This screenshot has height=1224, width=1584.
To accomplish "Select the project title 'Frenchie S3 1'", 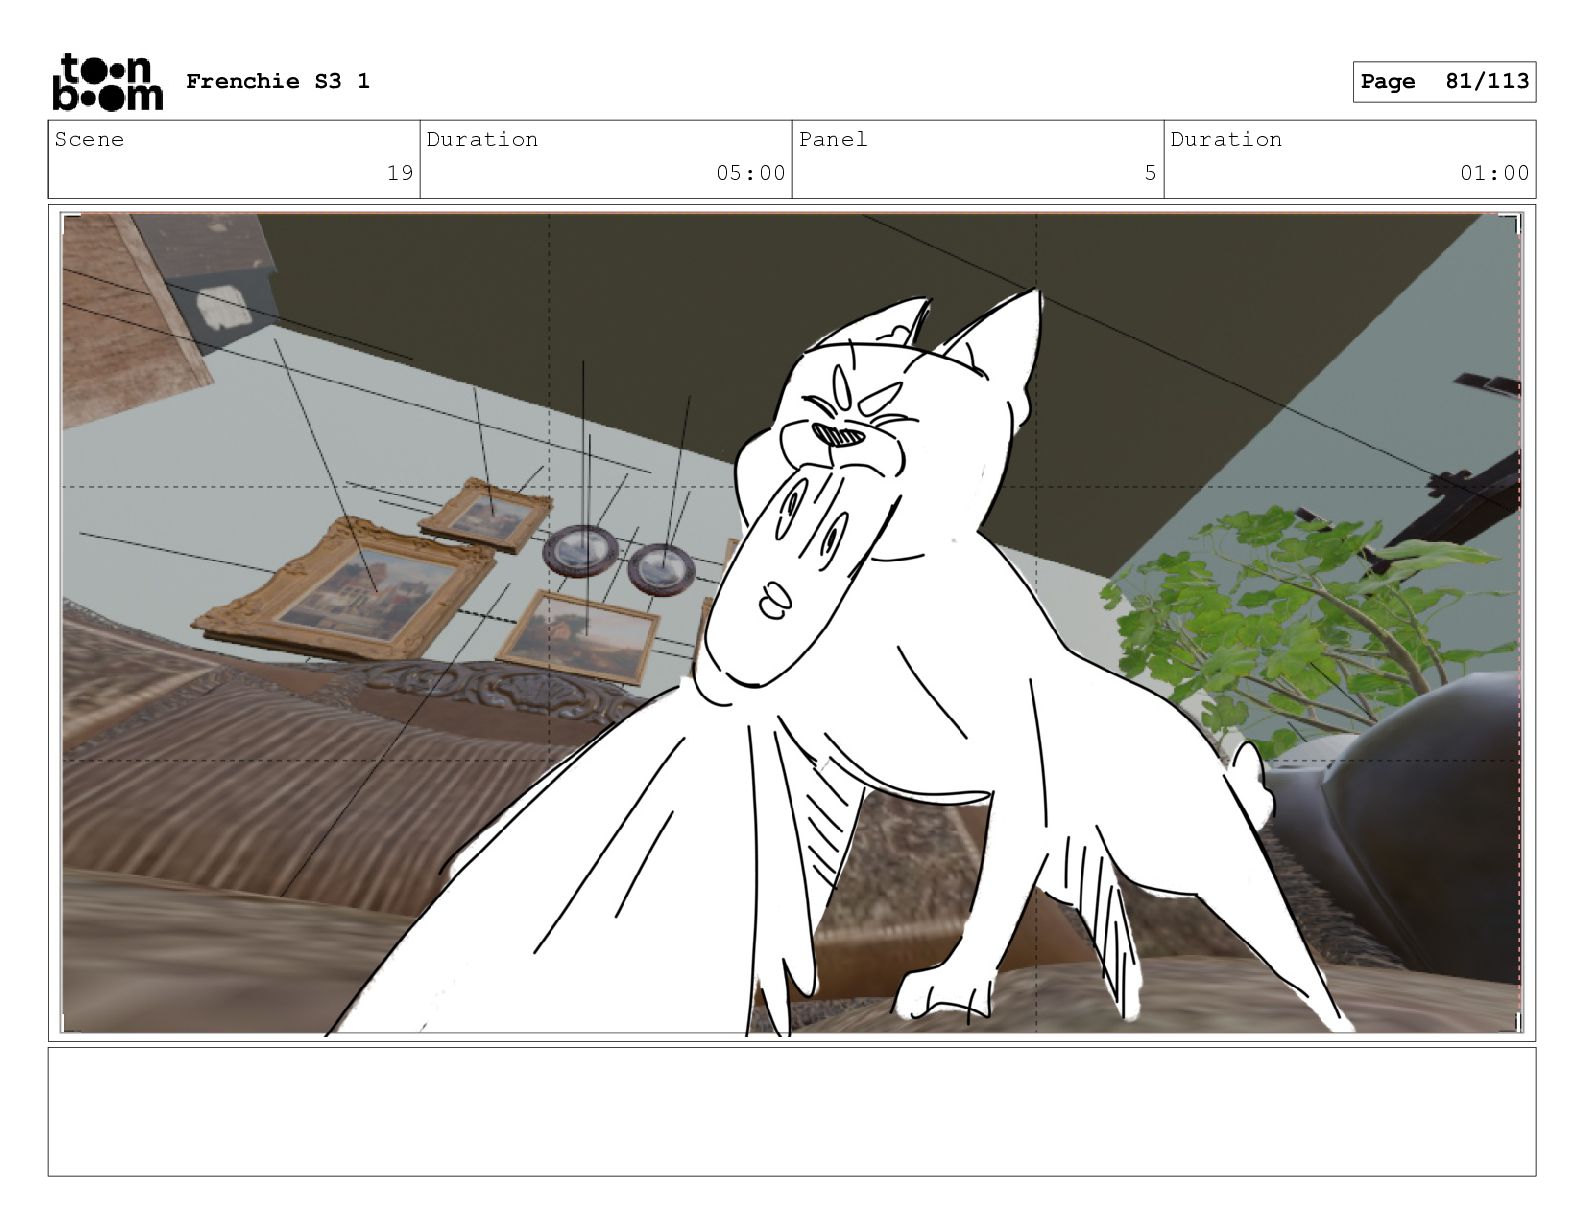I will point(278,81).
